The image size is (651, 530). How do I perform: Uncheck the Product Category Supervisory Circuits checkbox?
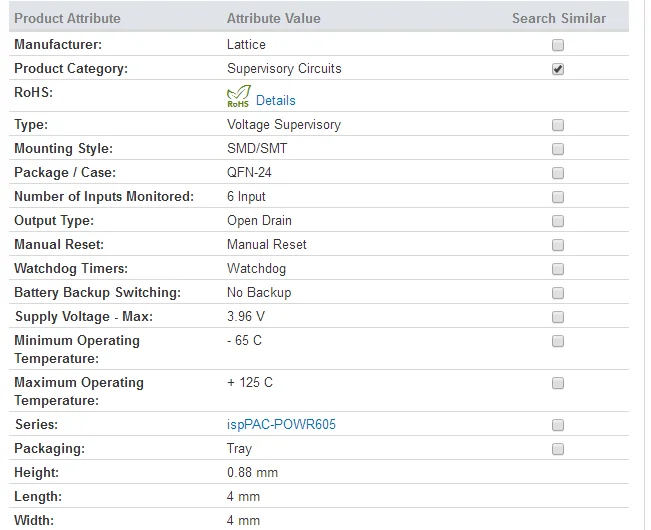[x=558, y=69]
